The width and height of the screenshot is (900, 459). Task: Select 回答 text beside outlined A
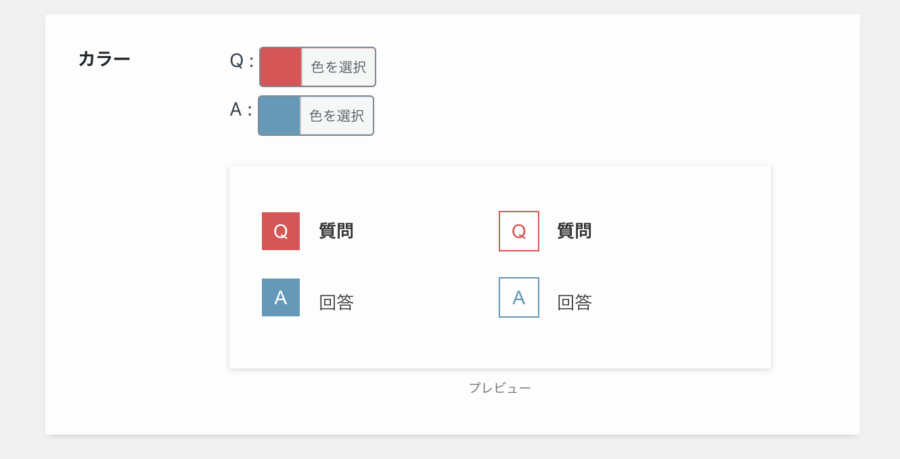pos(575,302)
